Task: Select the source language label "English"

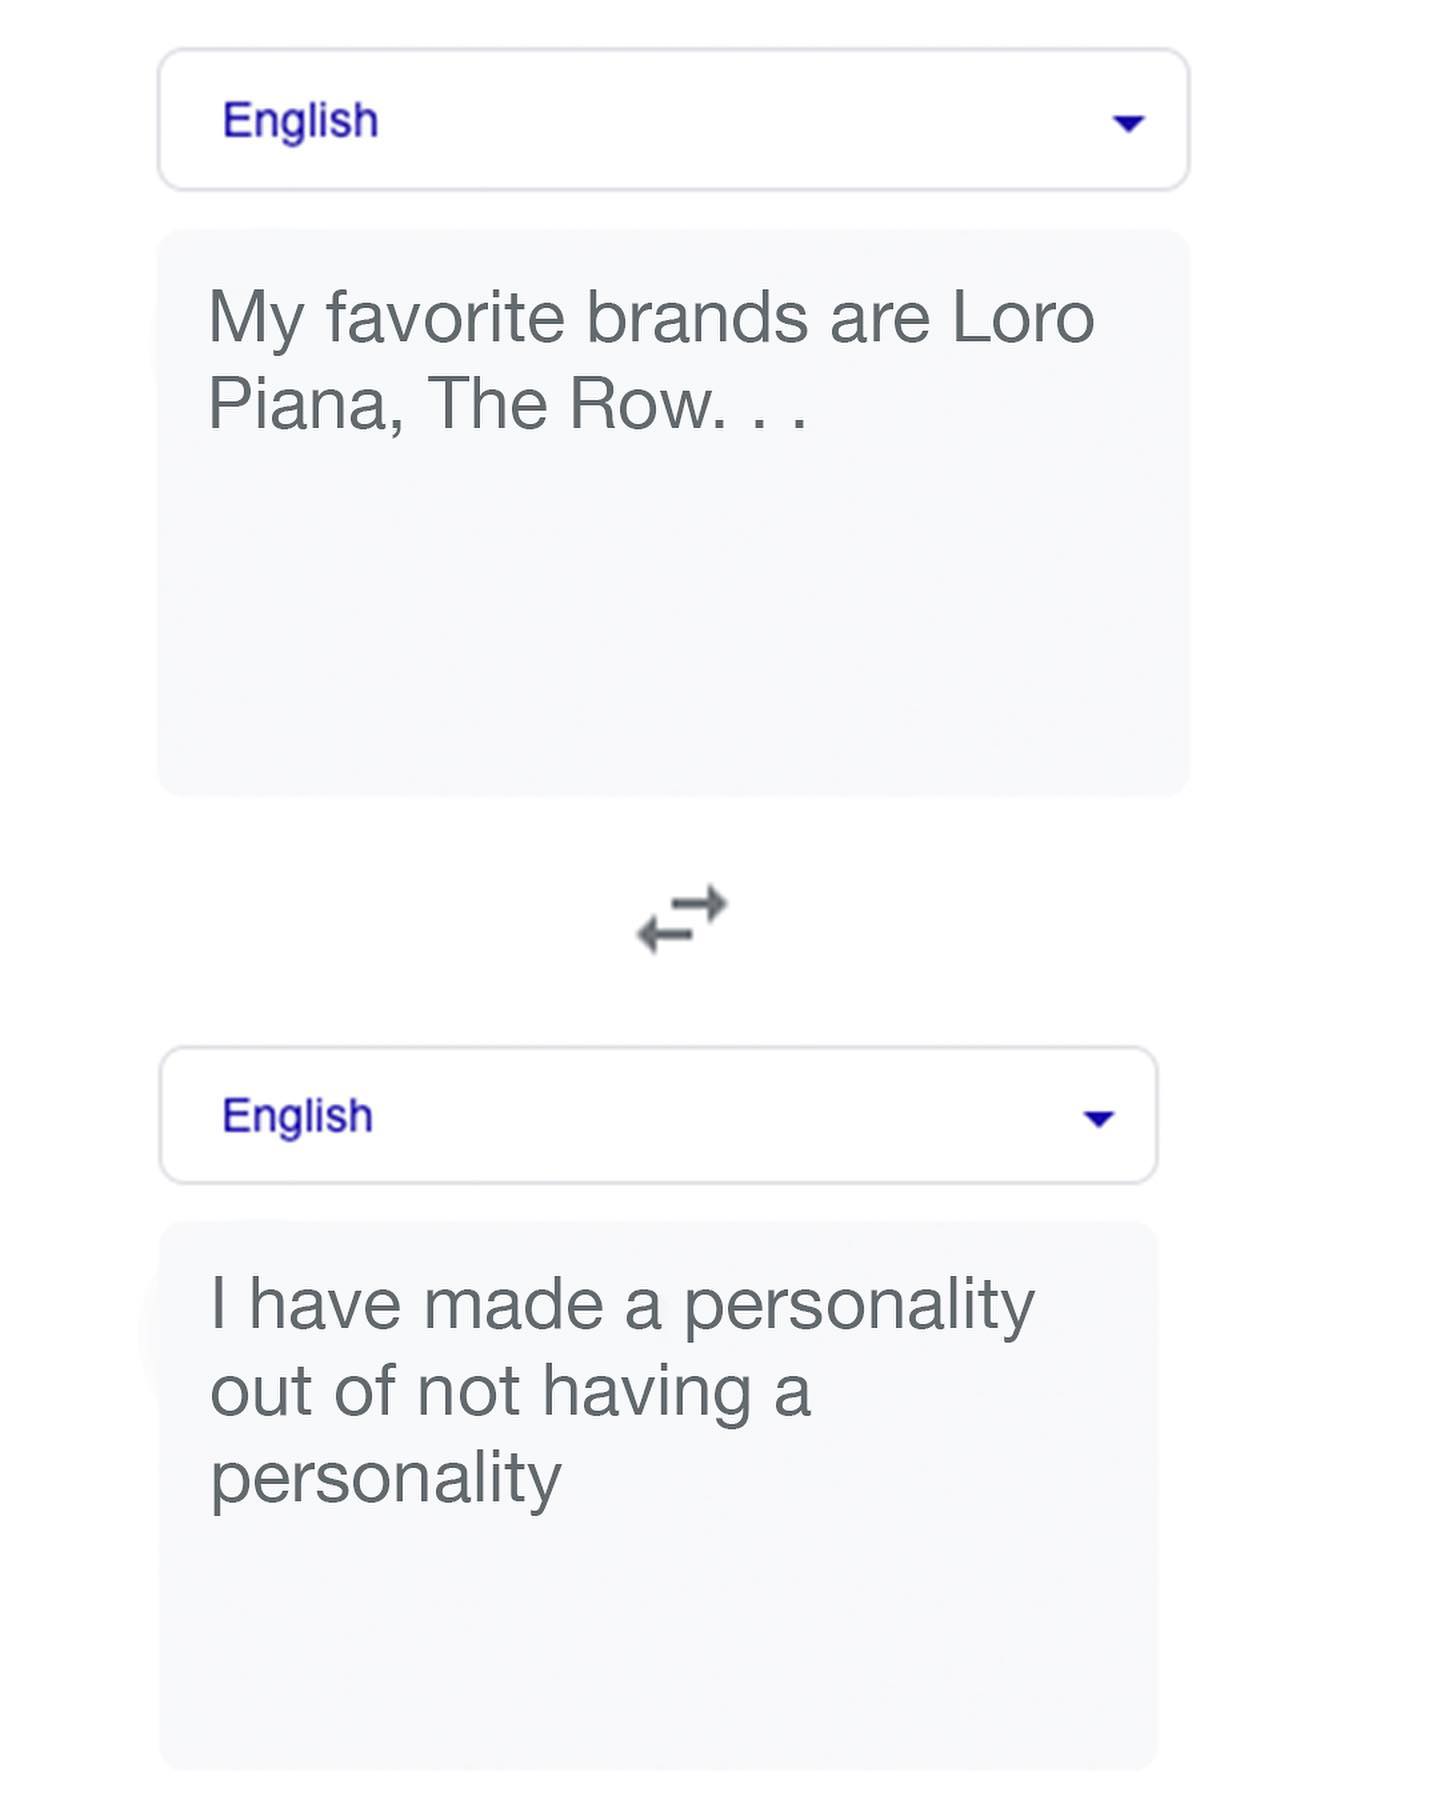Action: coord(300,121)
